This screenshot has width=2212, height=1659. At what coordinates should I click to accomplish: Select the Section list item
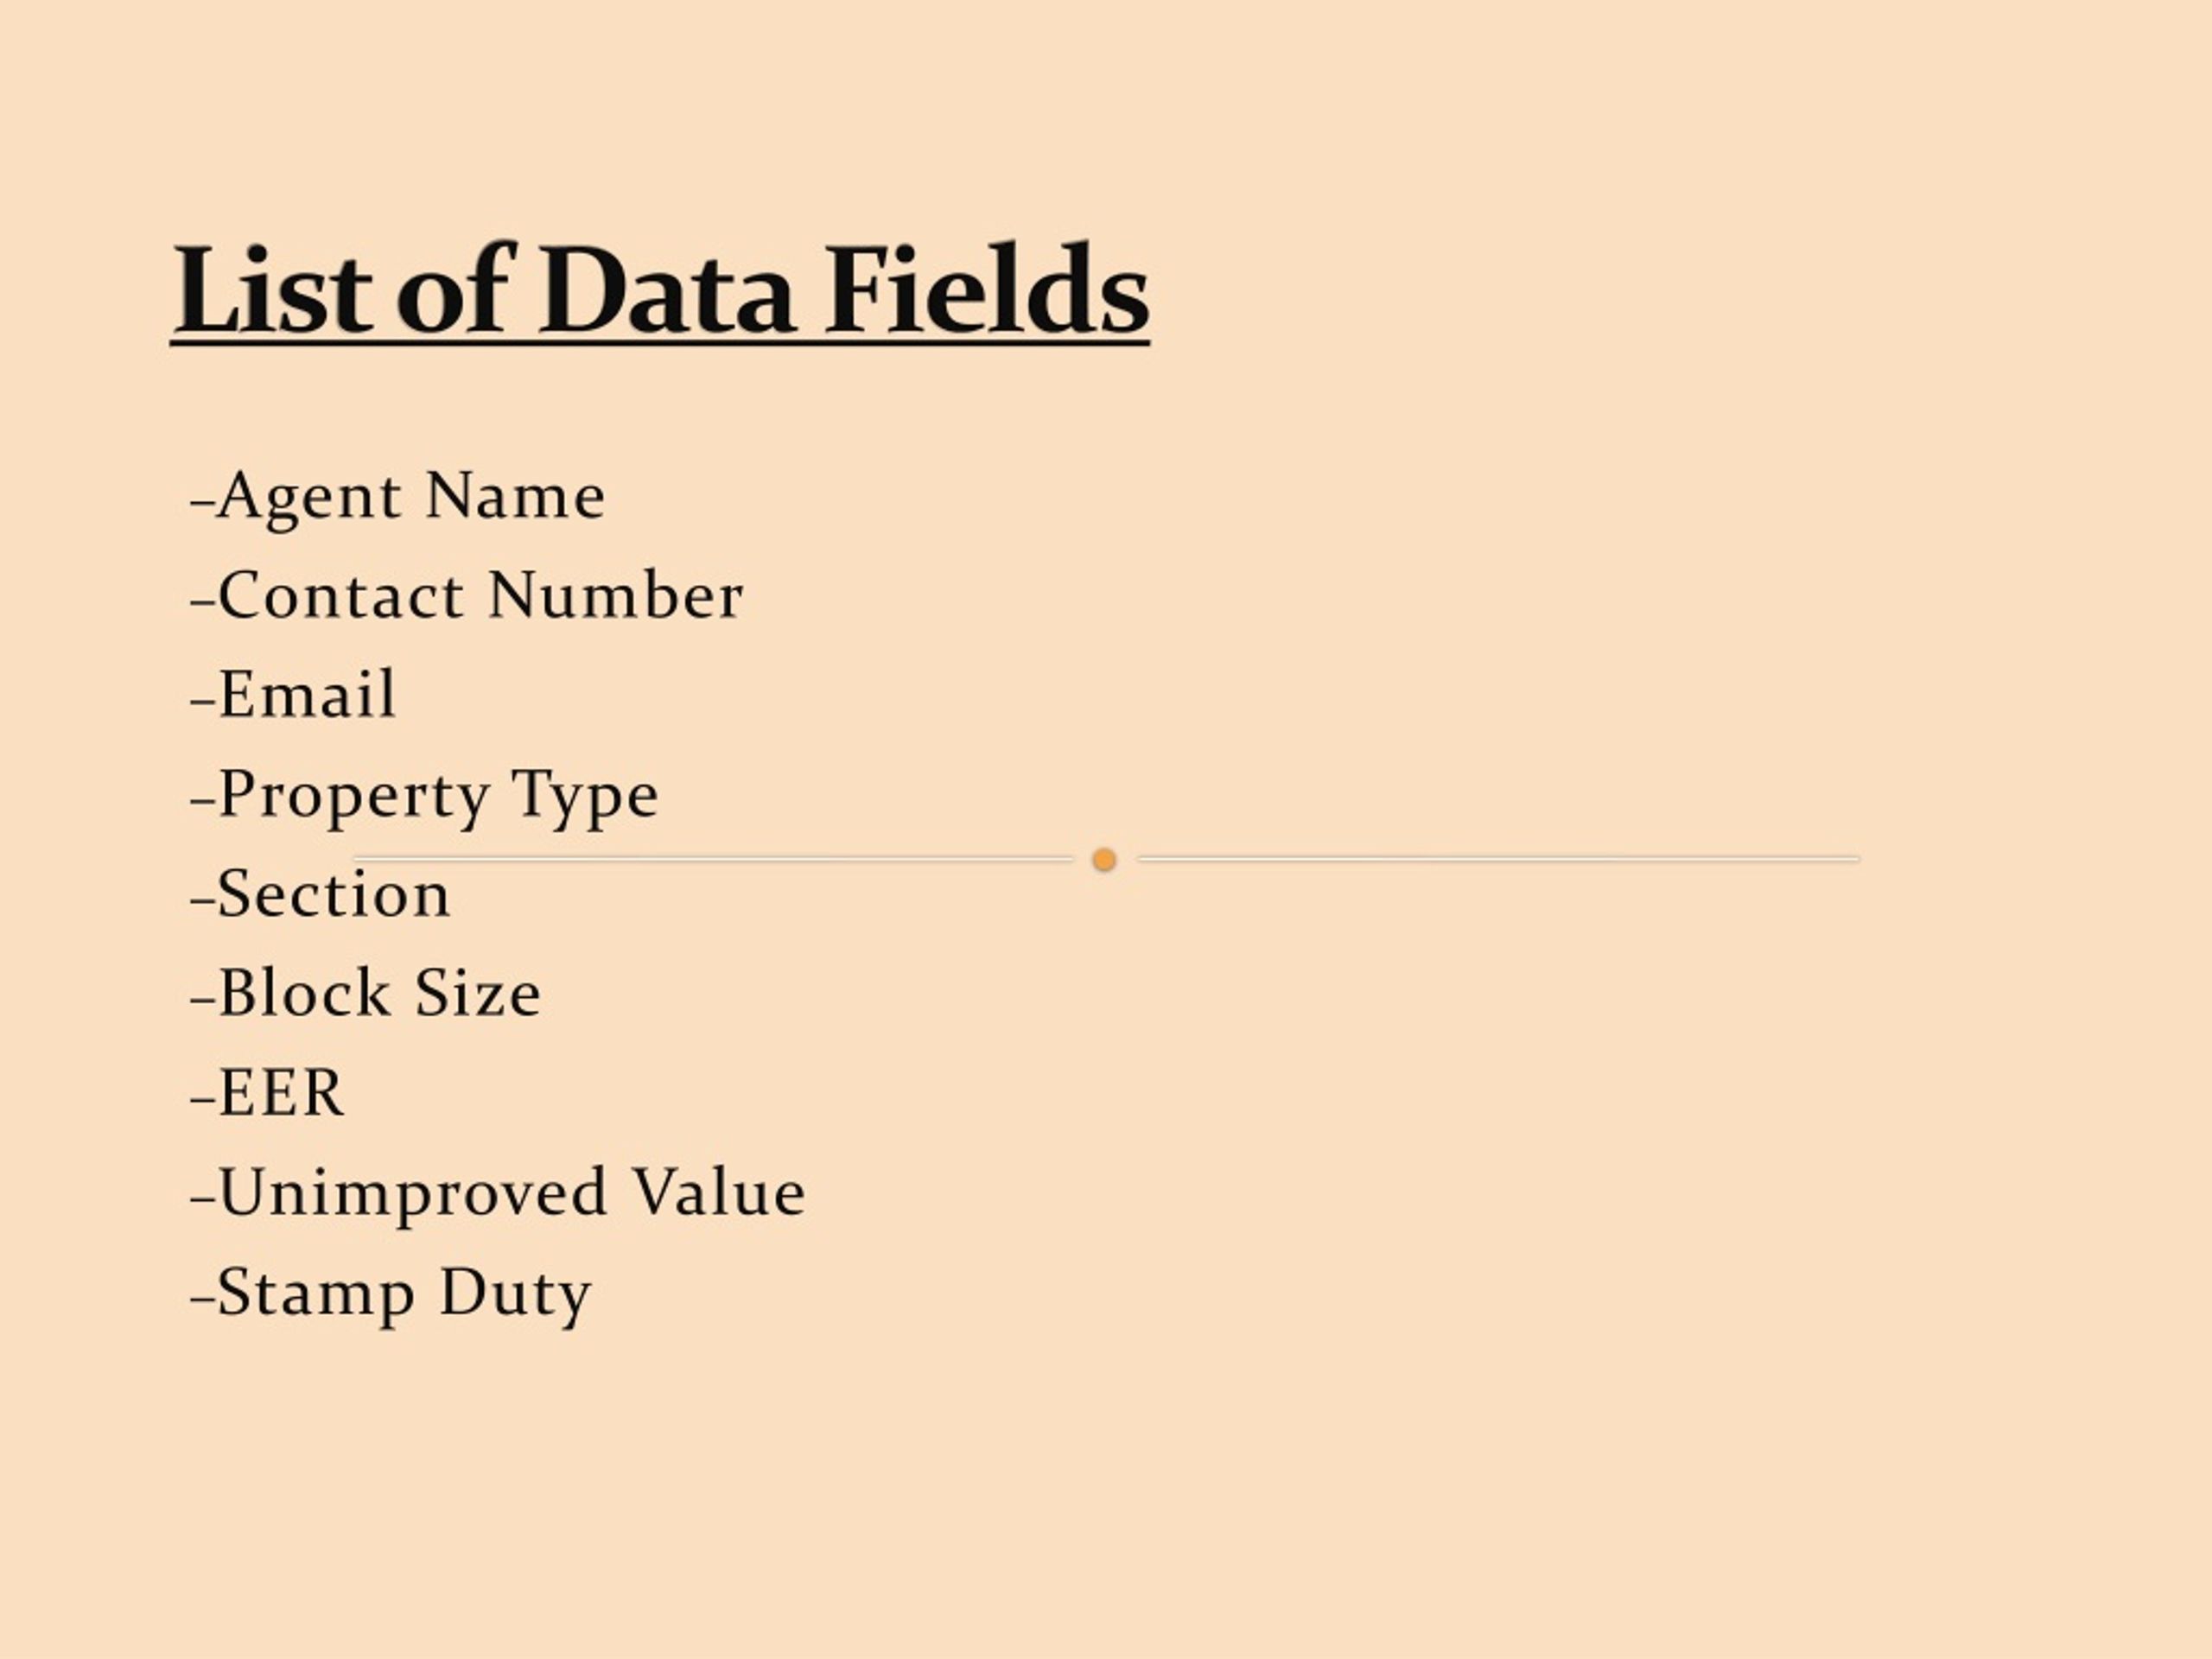tap(320, 893)
